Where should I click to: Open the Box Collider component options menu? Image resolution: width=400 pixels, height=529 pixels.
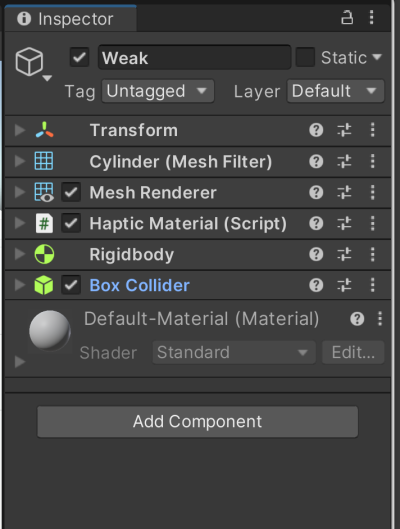(x=372, y=285)
